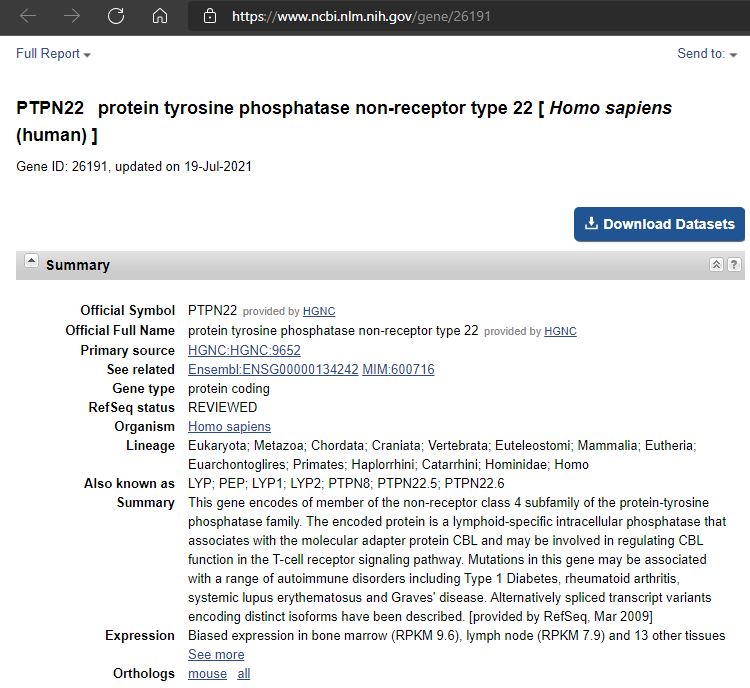Click the browser forward arrow
Image resolution: width=750 pixels, height=688 pixels.
(72, 16)
